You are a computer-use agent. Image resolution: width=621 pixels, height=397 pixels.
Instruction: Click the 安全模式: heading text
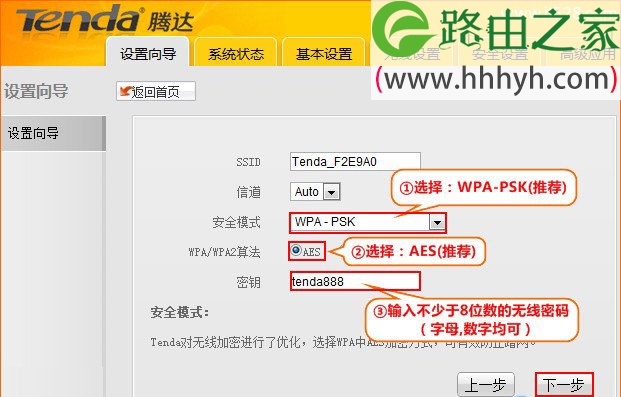[x=180, y=312]
